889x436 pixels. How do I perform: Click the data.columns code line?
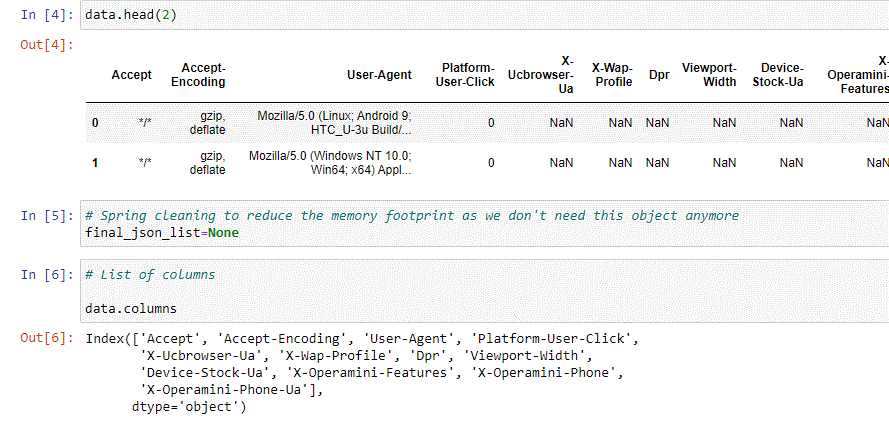[131, 309]
